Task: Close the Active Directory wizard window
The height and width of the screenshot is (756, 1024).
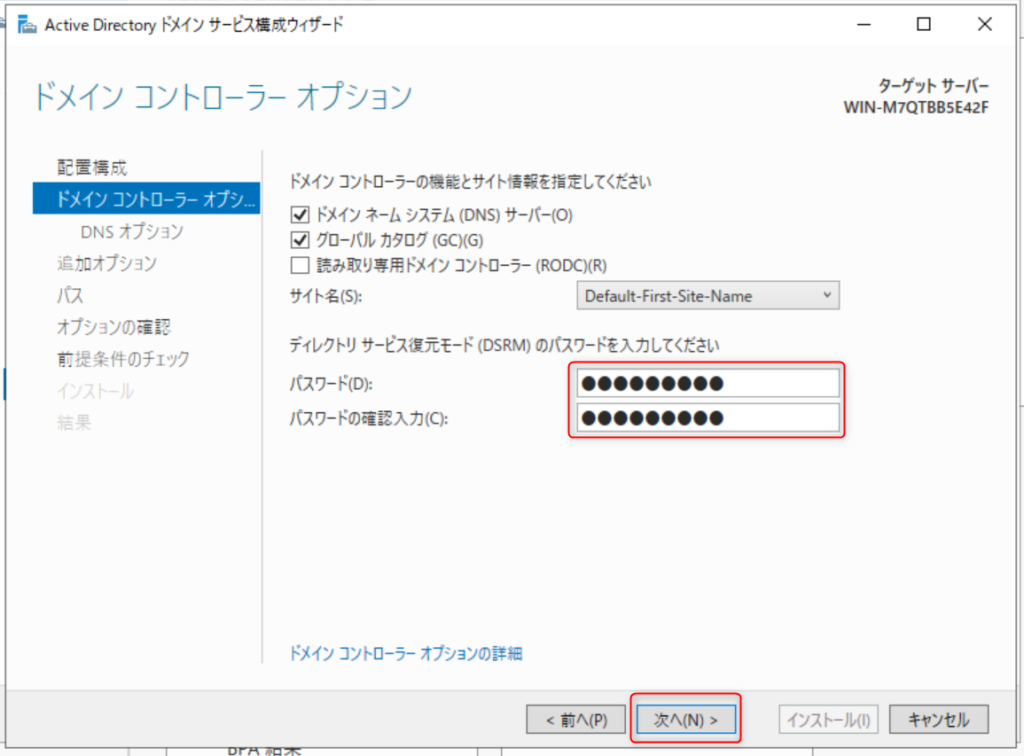Action: click(984, 25)
